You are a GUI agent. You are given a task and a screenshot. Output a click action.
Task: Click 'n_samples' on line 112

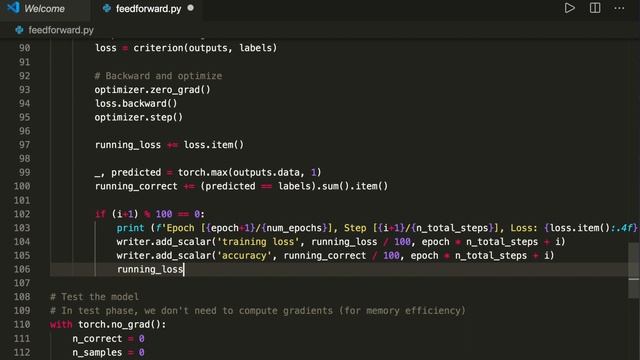click(97, 352)
